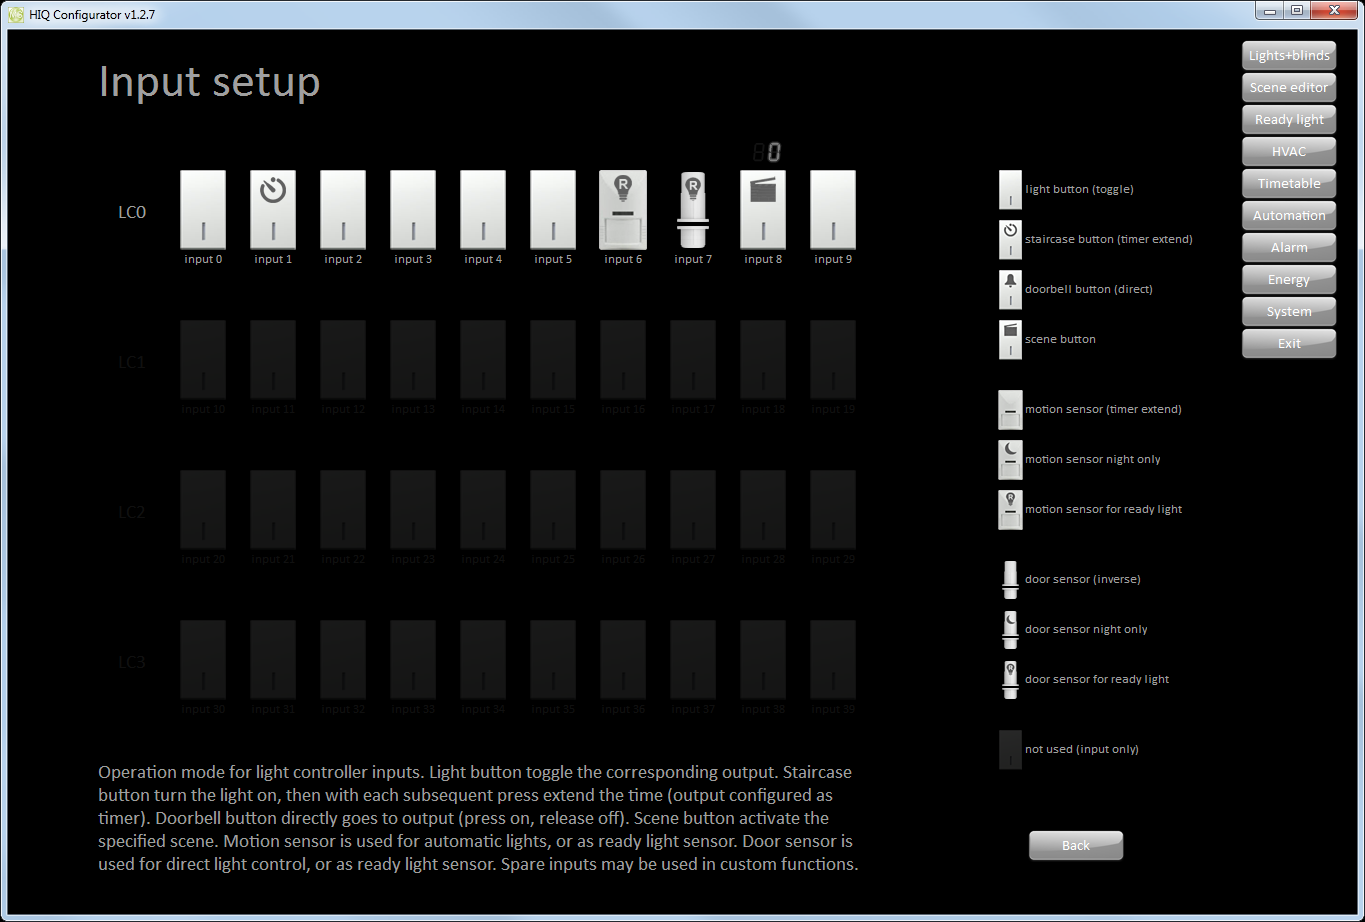This screenshot has height=922, width=1365.
Task: Open the HVAC menu item
Action: [1289, 152]
